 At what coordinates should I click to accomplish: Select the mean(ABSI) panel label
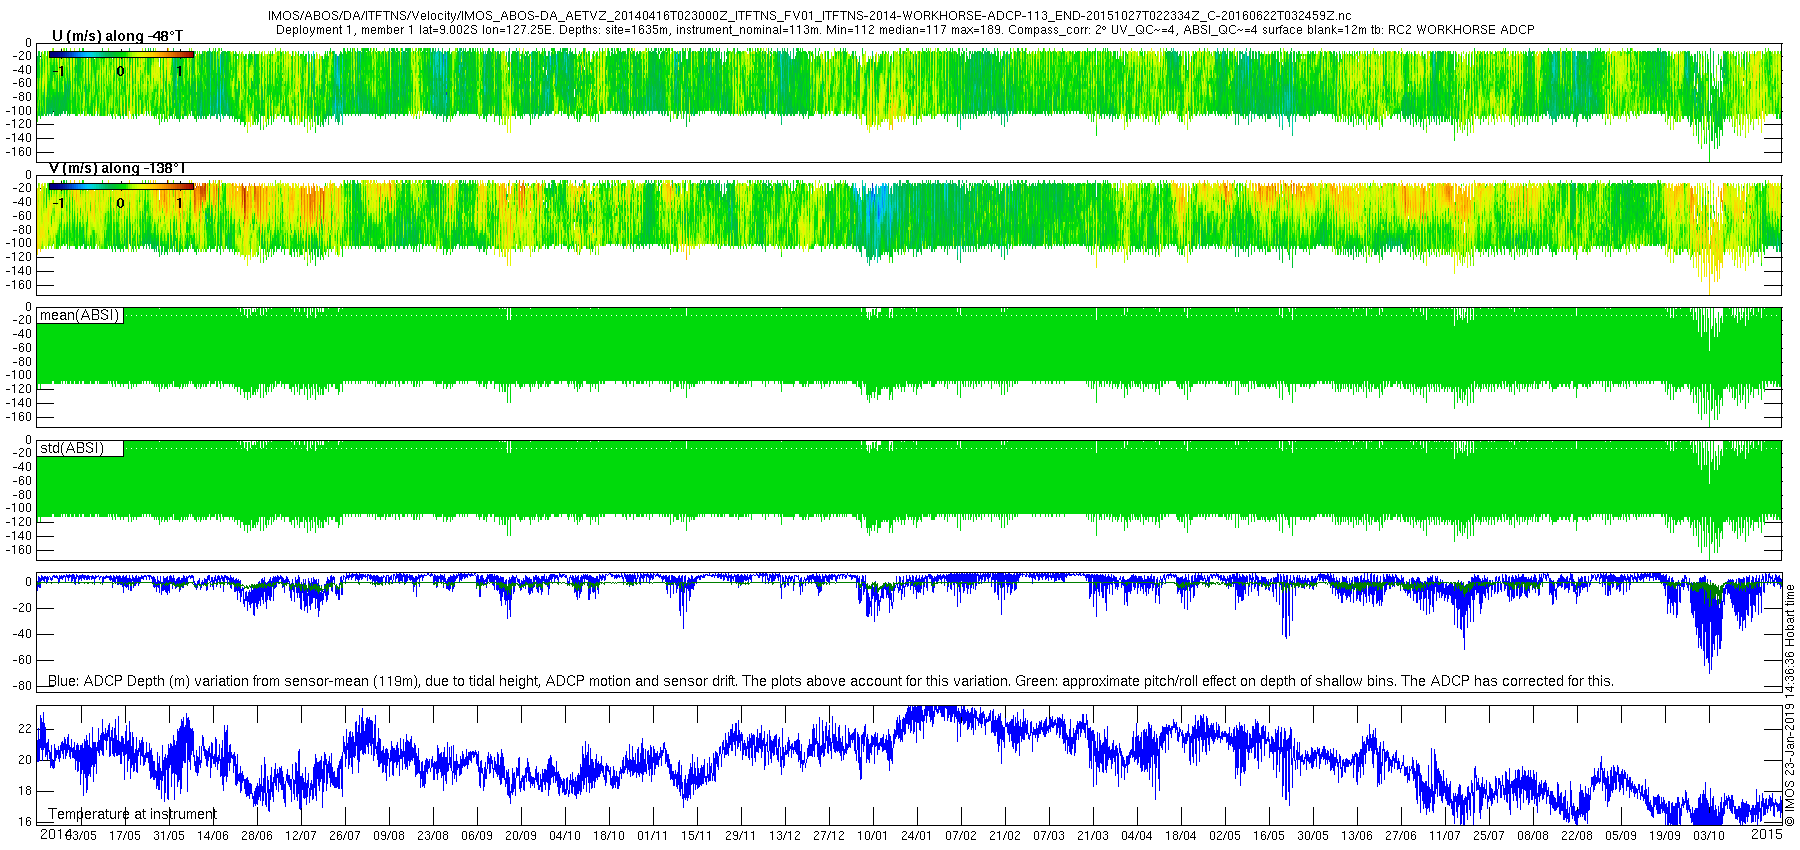point(80,315)
